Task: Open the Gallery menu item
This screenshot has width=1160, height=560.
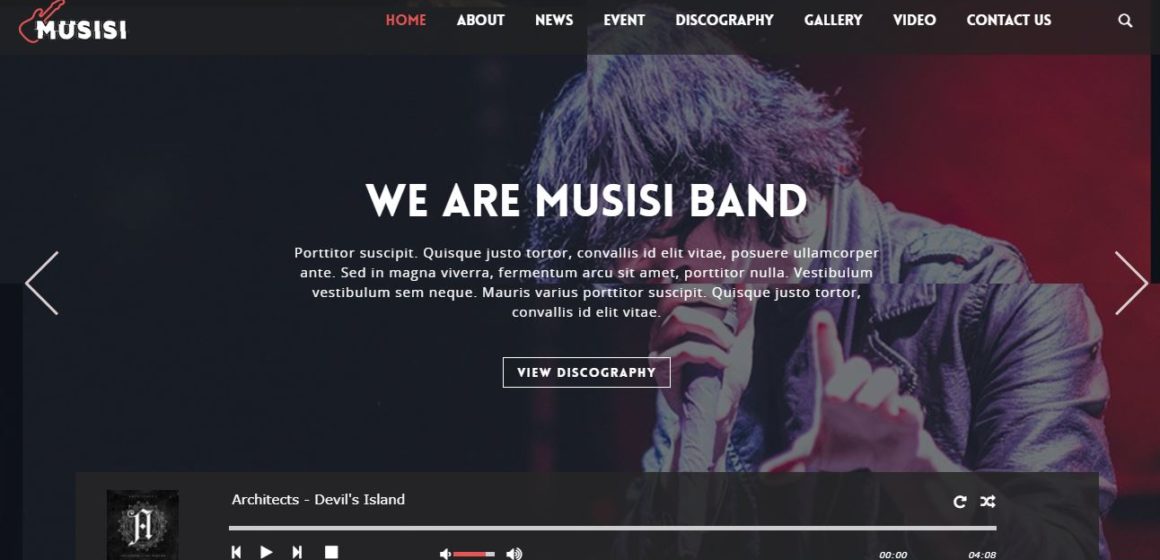Action: coord(833,21)
